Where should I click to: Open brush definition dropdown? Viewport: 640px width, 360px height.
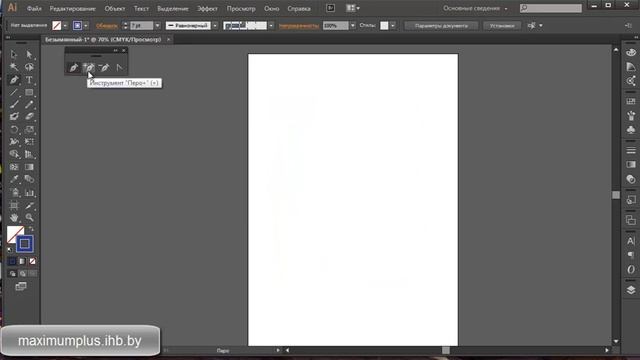(271, 26)
